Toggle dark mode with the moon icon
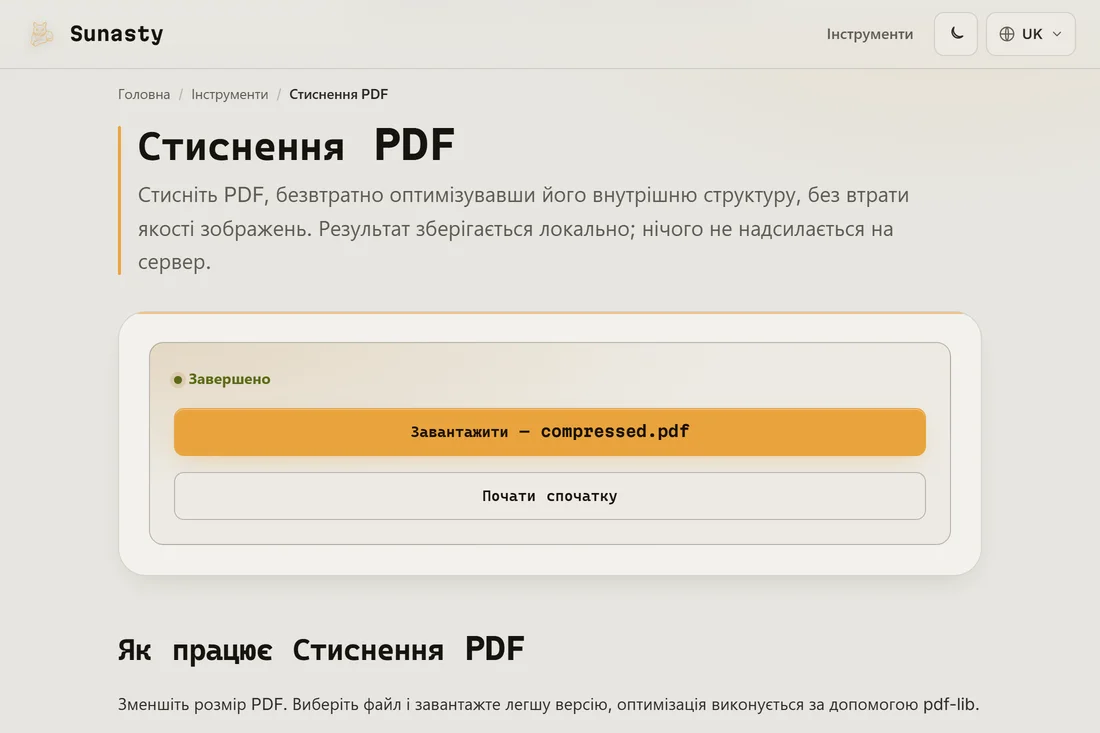 (955, 34)
